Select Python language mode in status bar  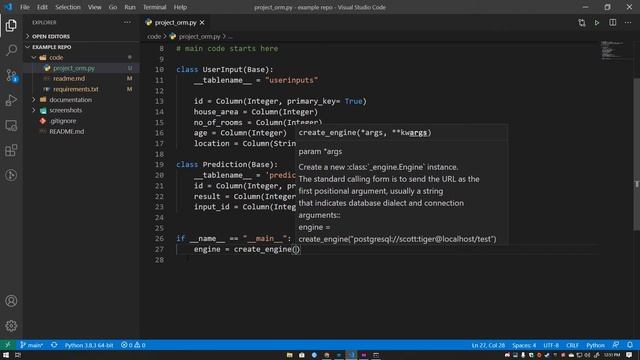[x=595, y=345]
